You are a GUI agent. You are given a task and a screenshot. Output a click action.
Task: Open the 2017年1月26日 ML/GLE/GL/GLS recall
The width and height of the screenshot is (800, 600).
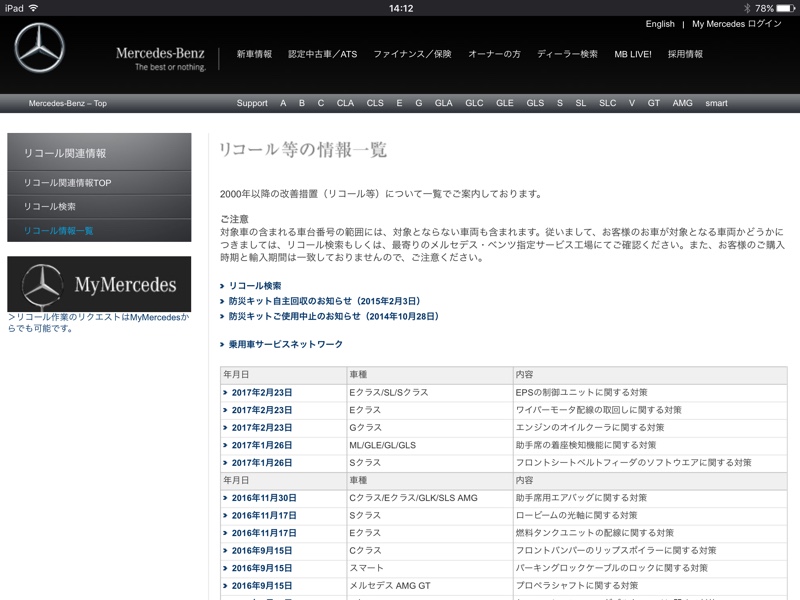(x=262, y=445)
